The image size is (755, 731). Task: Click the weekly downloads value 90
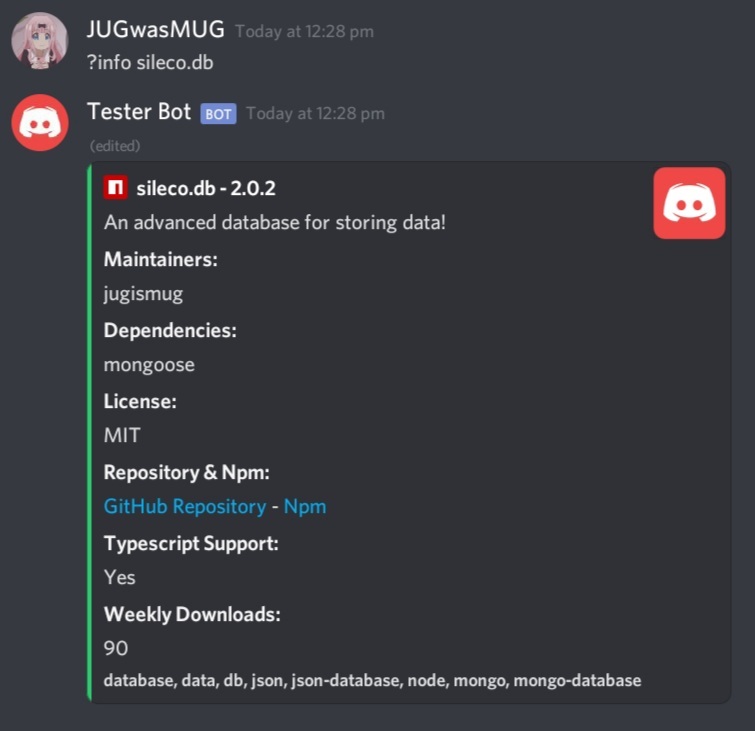coord(116,648)
